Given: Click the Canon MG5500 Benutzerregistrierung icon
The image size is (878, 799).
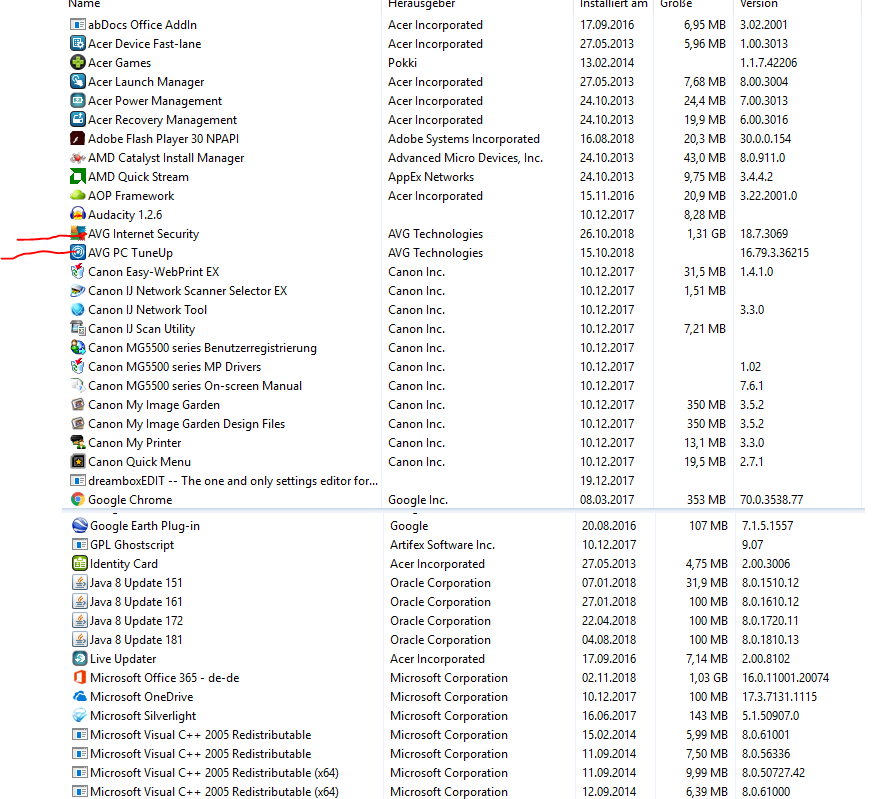Looking at the screenshot, I should pos(78,348).
